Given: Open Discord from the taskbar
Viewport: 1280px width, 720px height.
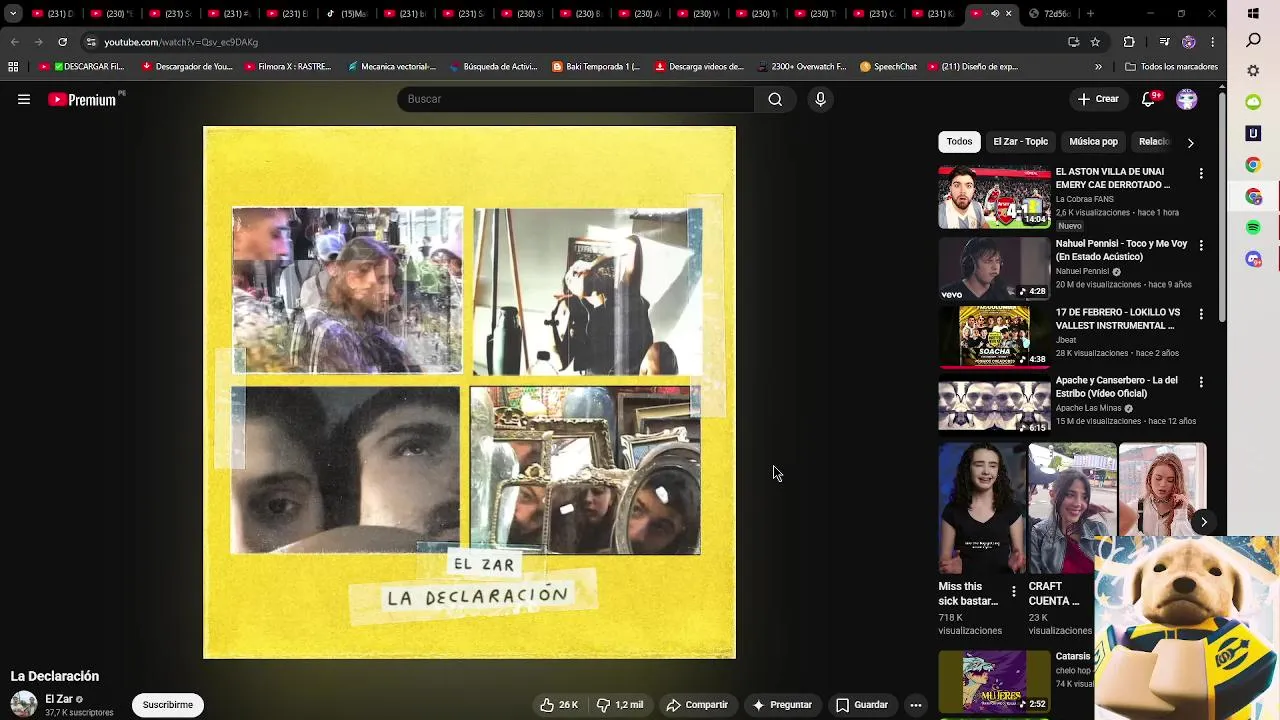Looking at the screenshot, I should click(x=1254, y=260).
